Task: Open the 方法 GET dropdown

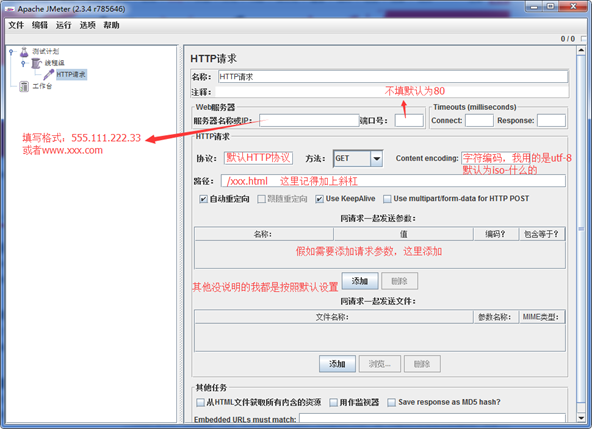Action: pyautogui.click(x=358, y=159)
